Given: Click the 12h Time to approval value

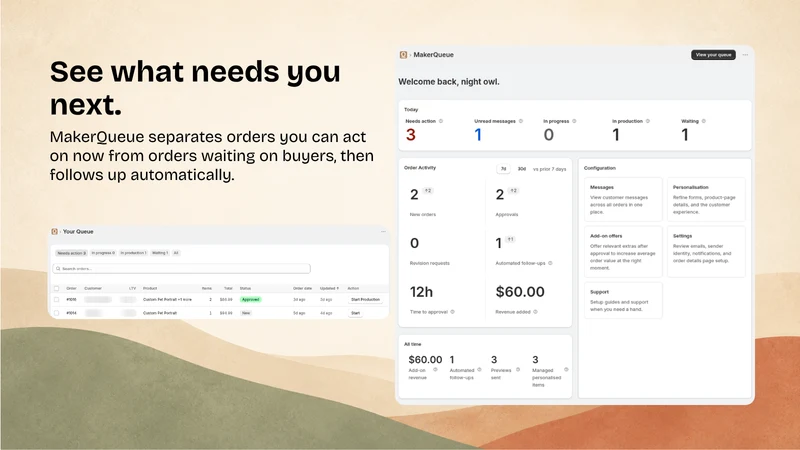Looking at the screenshot, I should (x=421, y=292).
